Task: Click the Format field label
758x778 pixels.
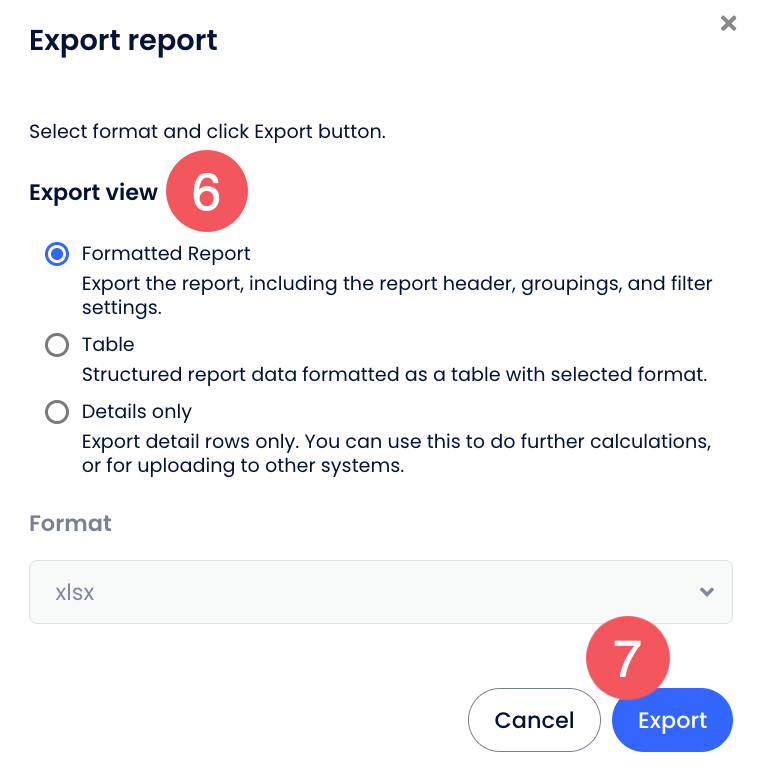Action: coord(70,523)
